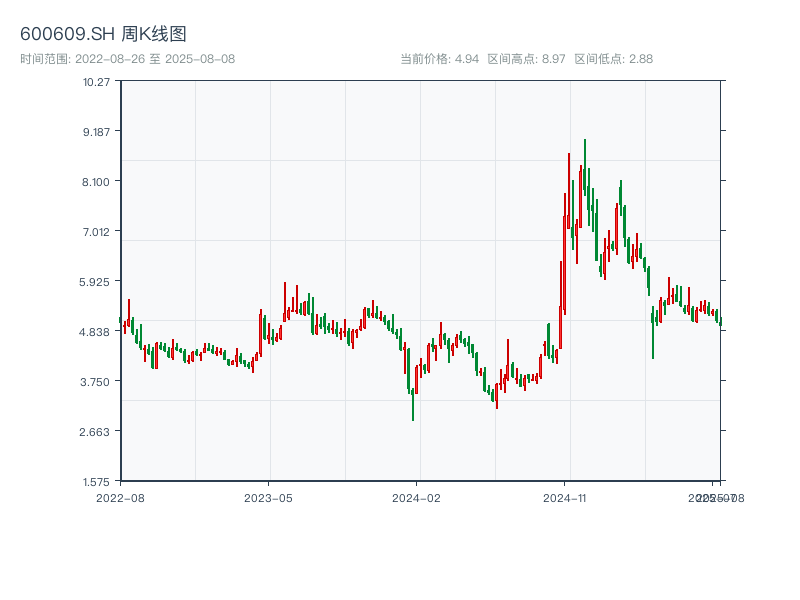
Task: Click the x-axis label 2024-02
Action: tap(416, 498)
